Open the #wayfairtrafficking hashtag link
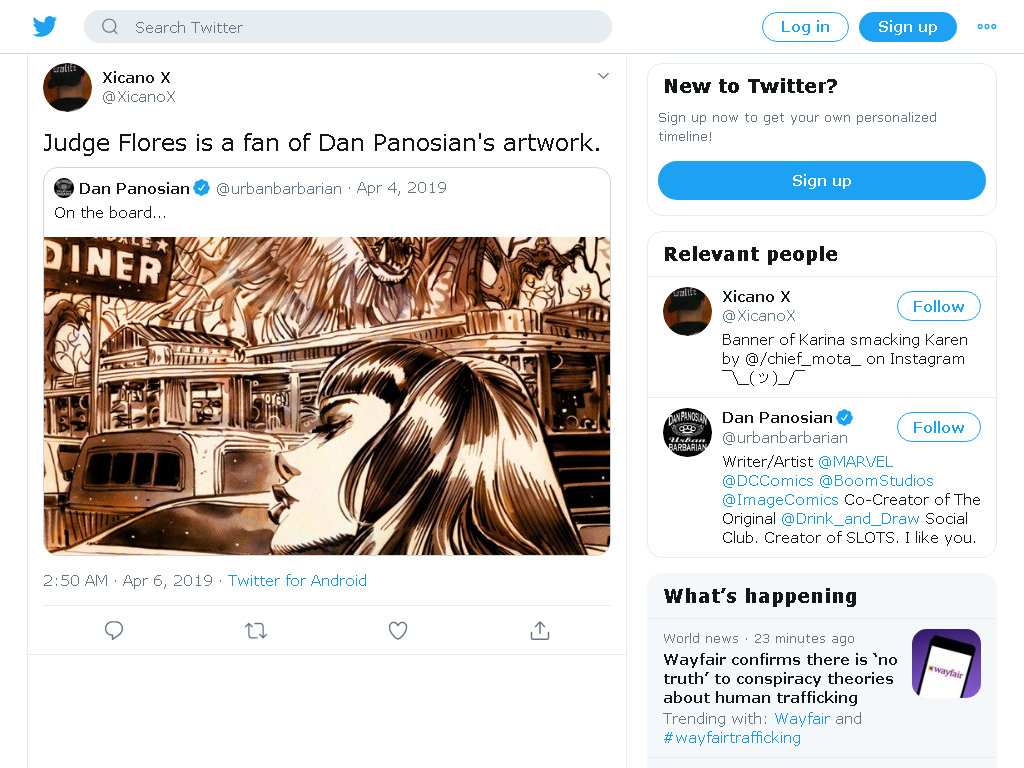1024x768 pixels. pos(732,738)
